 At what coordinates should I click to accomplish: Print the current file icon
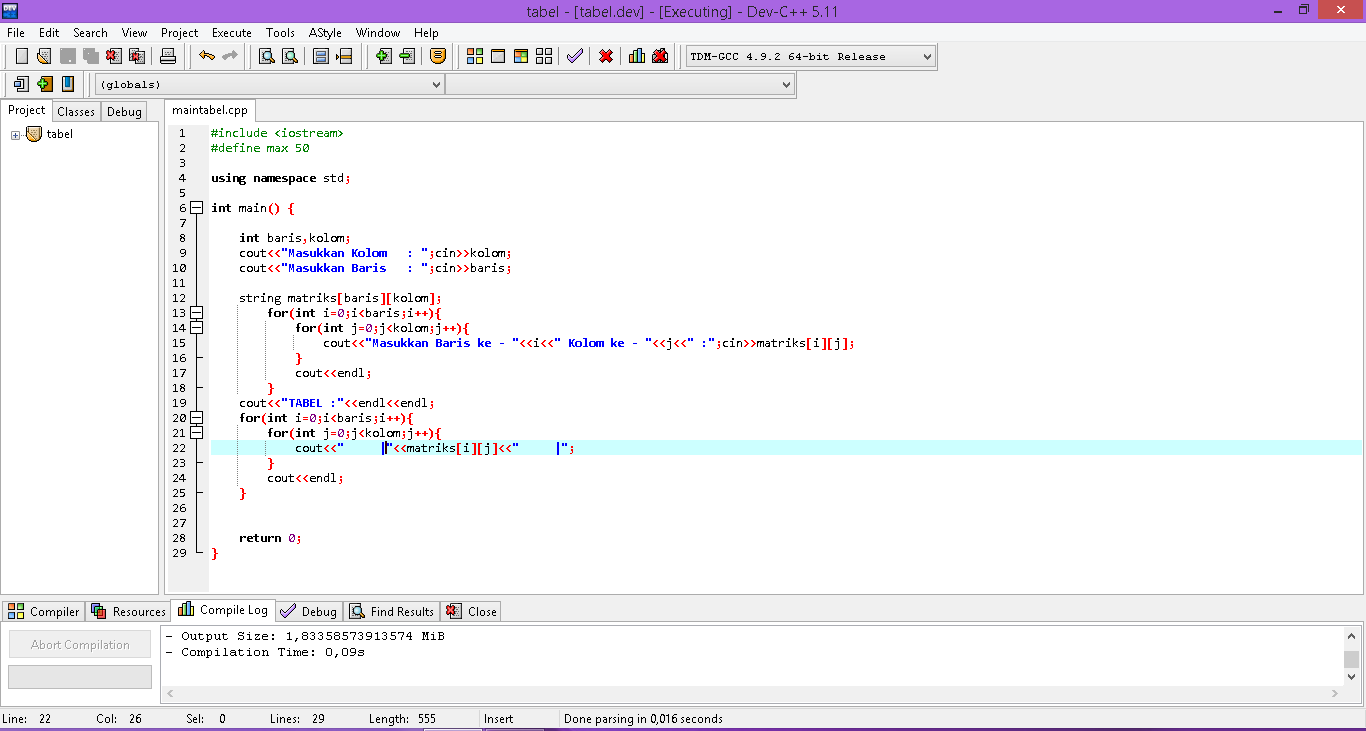pos(168,56)
